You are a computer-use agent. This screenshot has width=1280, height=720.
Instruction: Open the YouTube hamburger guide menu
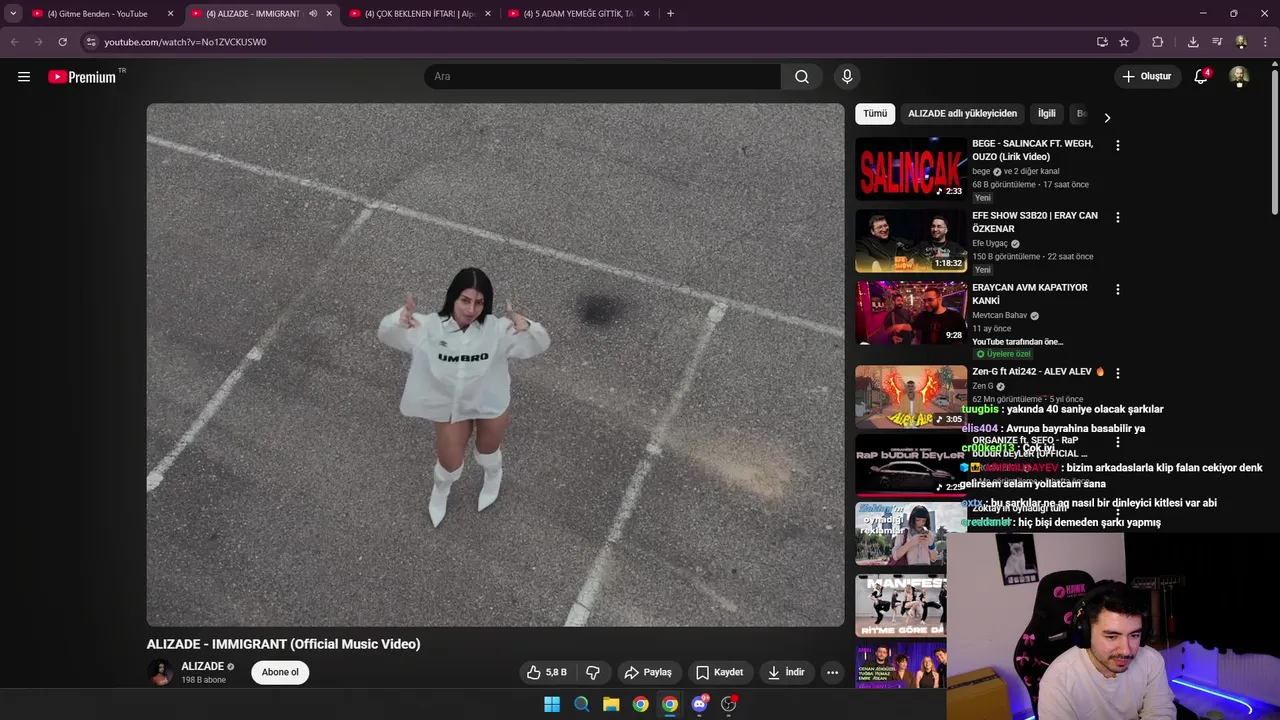pyautogui.click(x=24, y=76)
